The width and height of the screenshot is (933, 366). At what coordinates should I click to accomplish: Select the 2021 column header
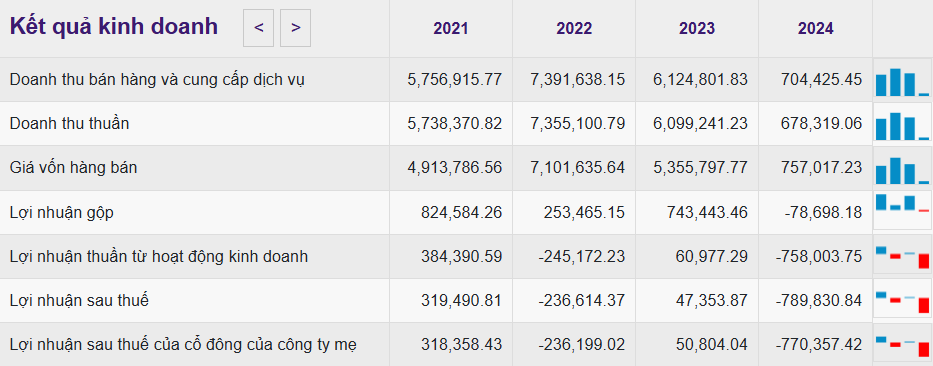(451, 29)
